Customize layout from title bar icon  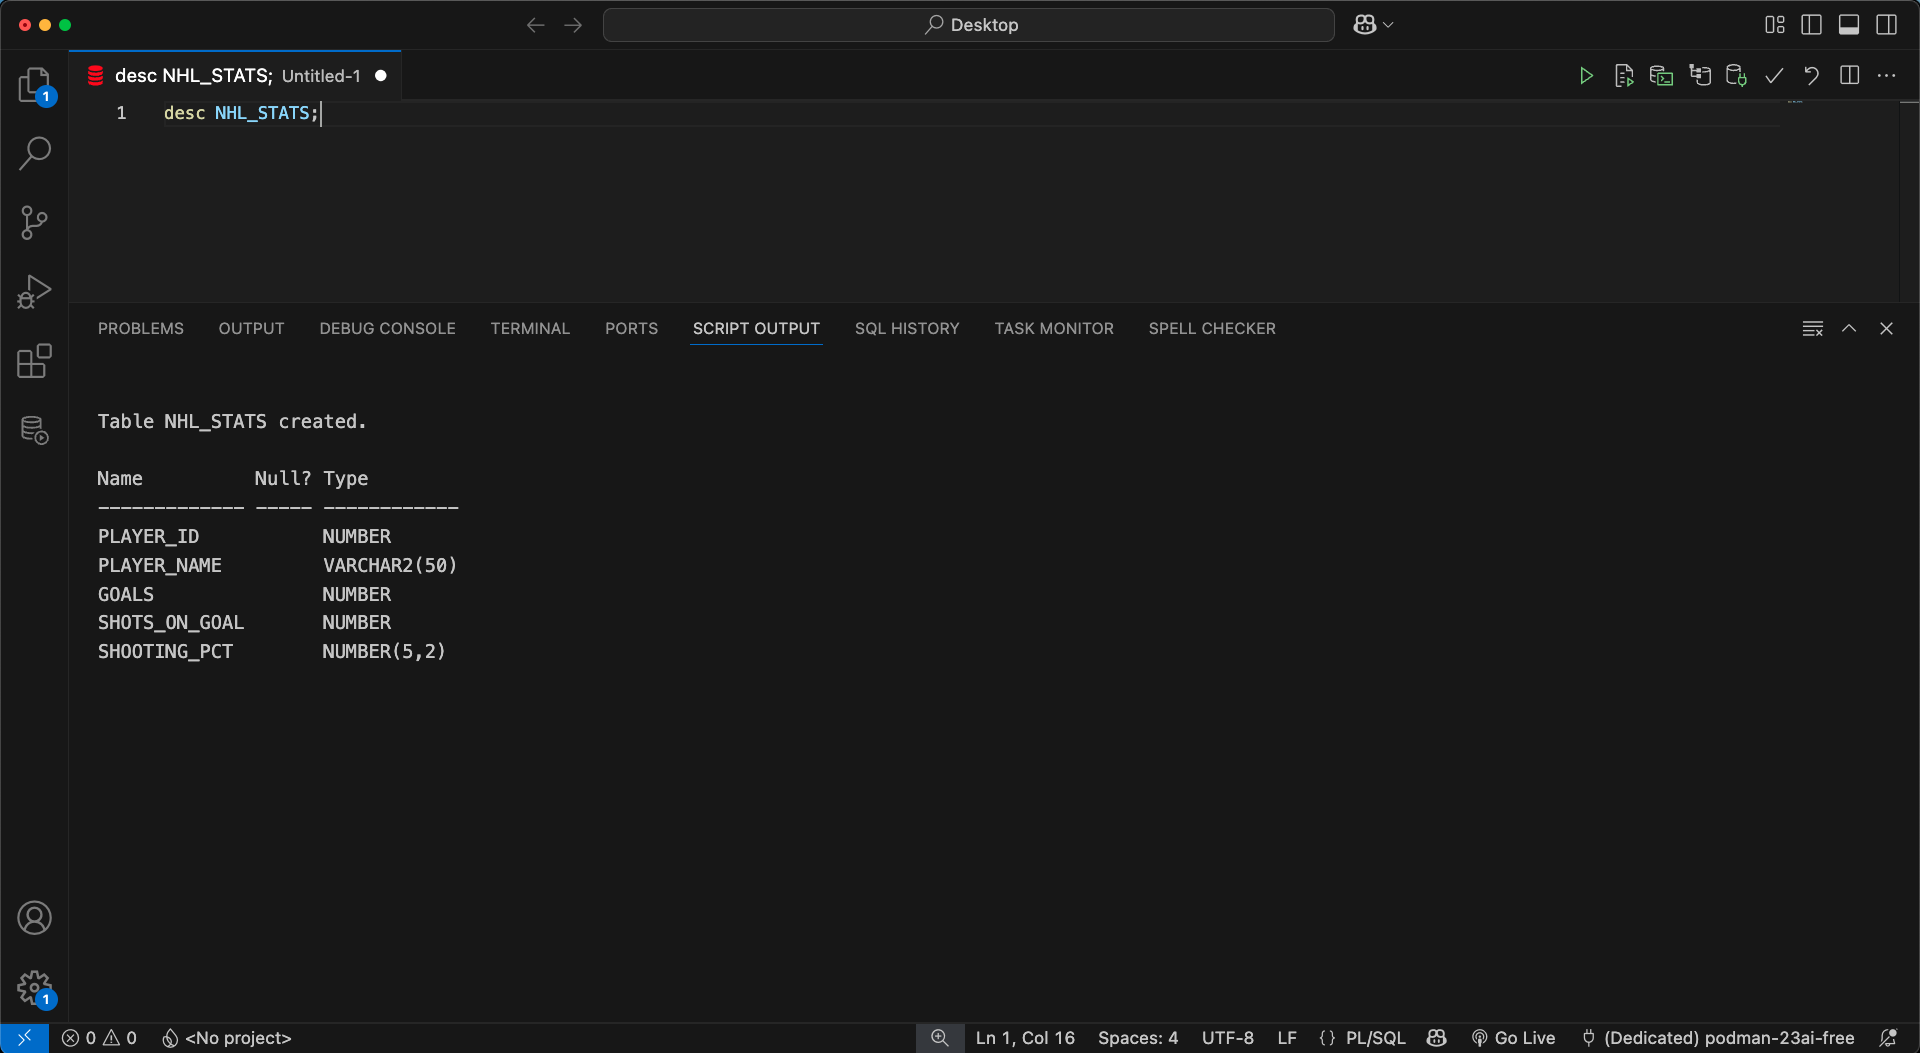pos(1775,25)
